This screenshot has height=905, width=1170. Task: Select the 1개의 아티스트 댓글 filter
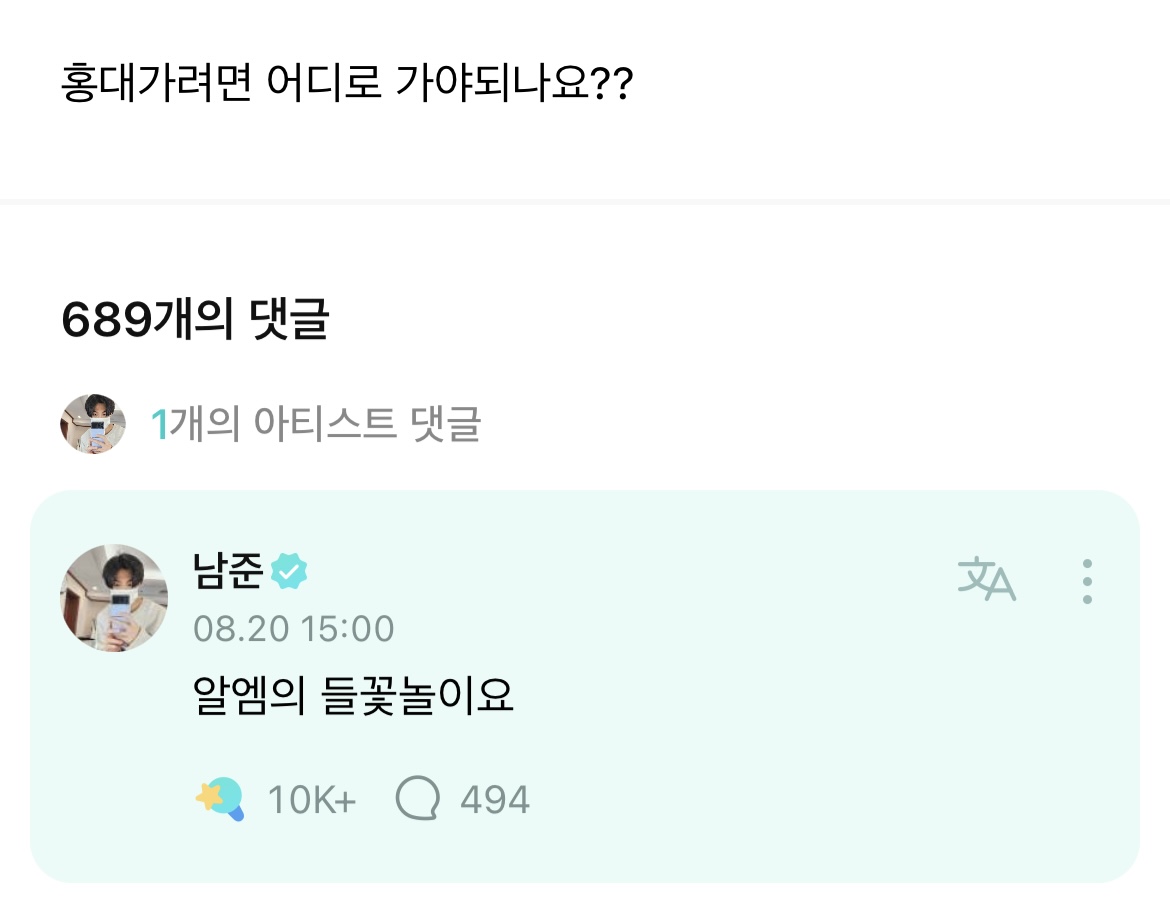(315, 425)
